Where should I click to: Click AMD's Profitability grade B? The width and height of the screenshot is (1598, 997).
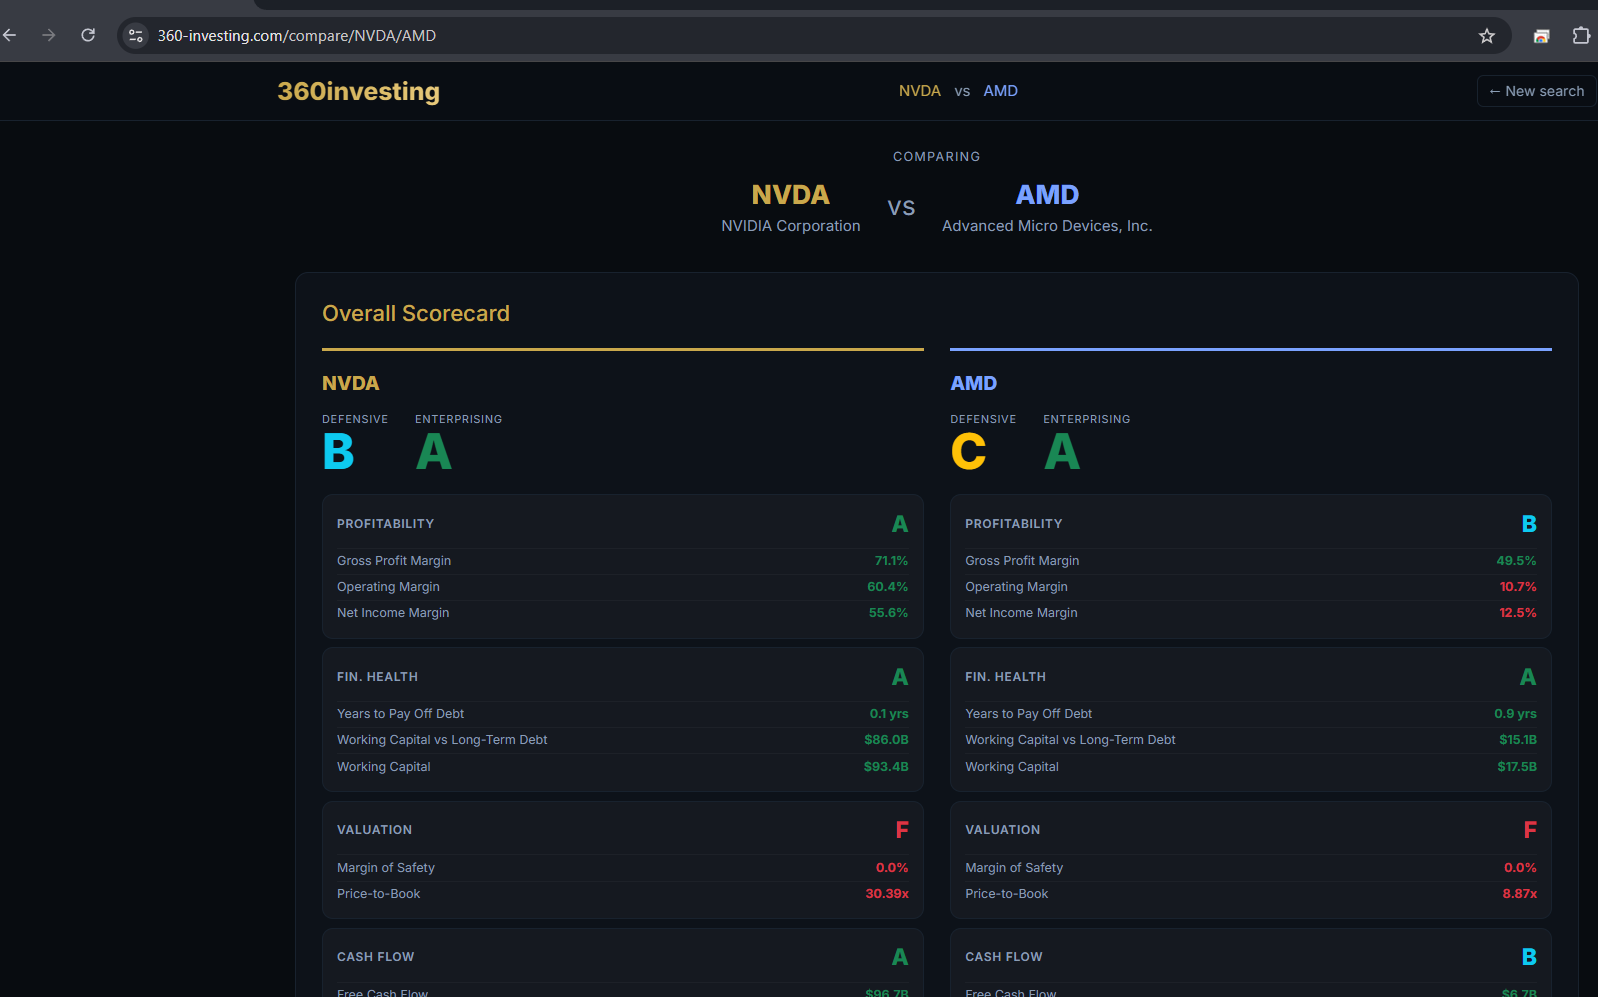coord(1529,524)
